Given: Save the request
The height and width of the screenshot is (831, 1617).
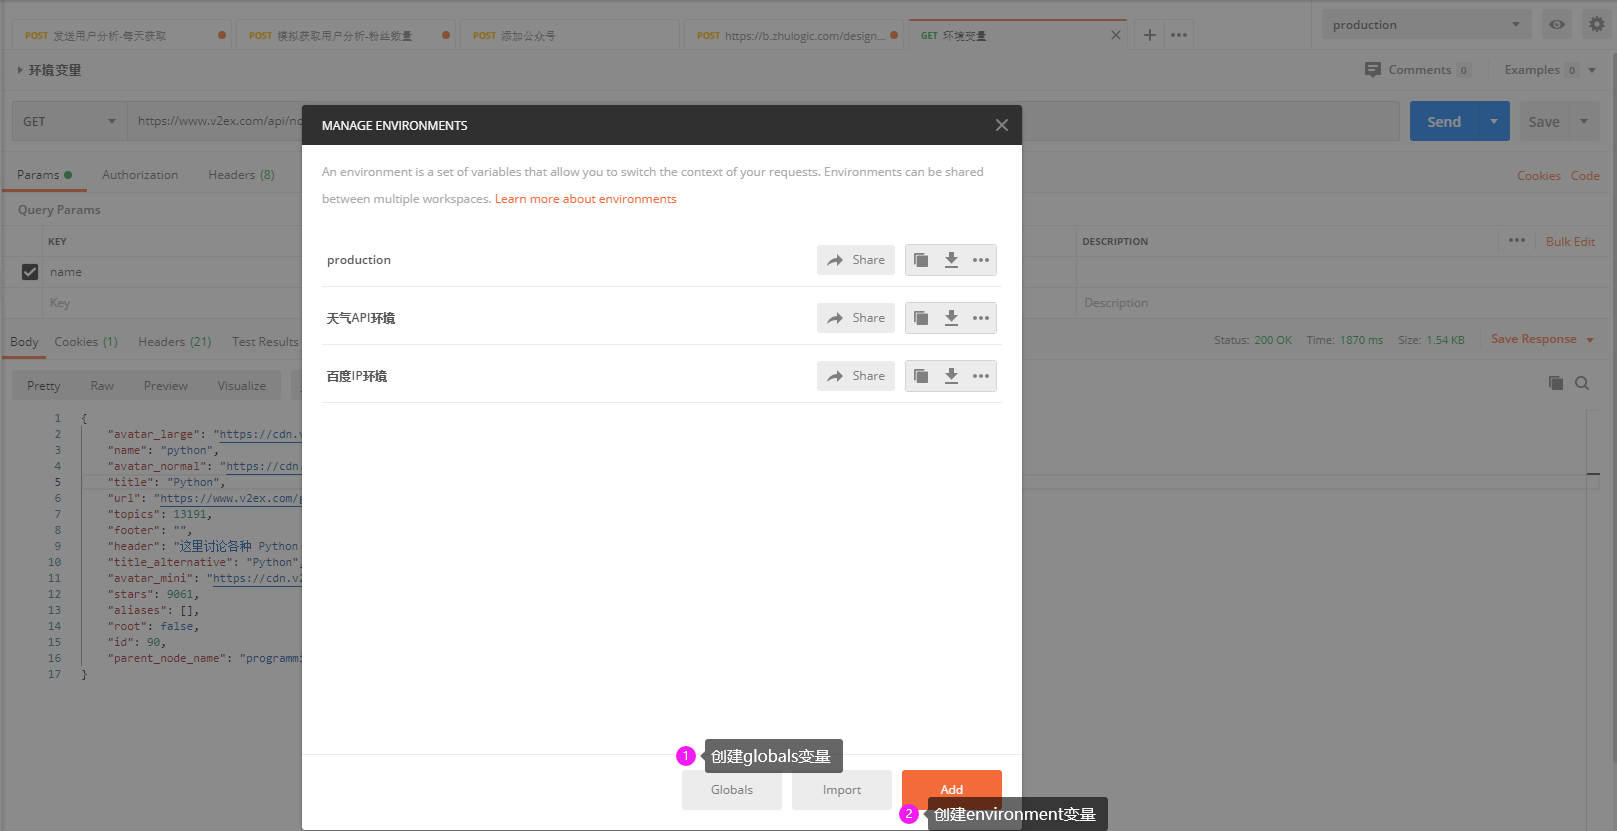Looking at the screenshot, I should pyautogui.click(x=1544, y=121).
